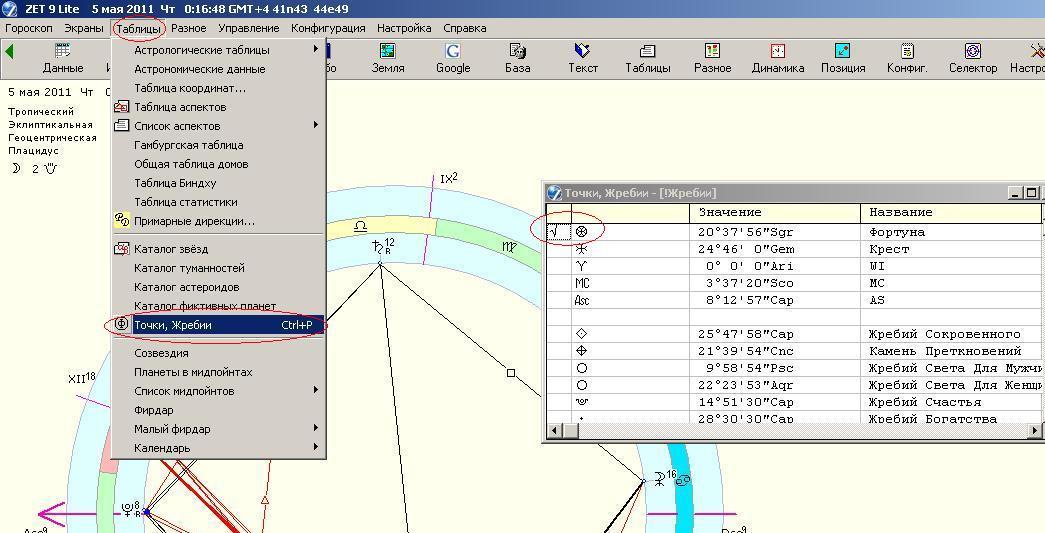Enable the checkbox cell for MC row

pos(557,283)
